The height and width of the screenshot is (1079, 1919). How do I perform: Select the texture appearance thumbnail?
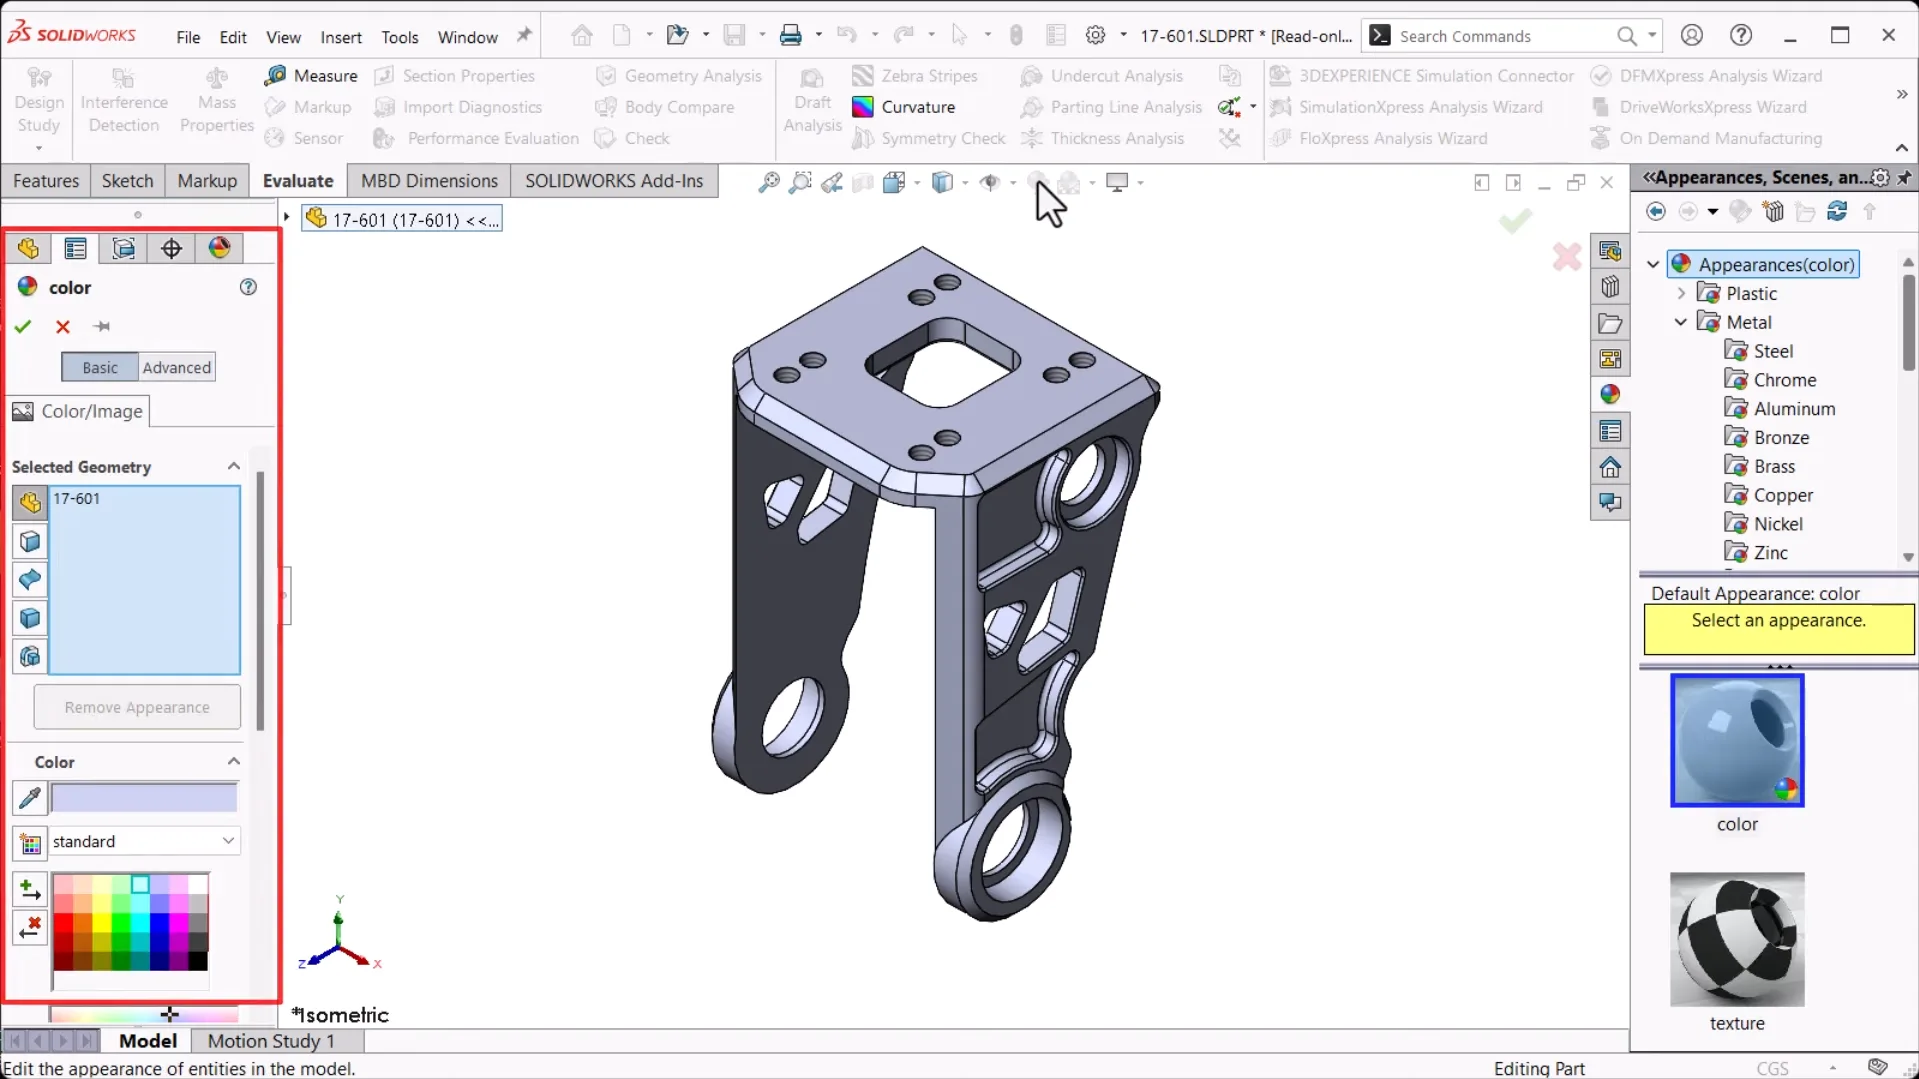[x=1736, y=939]
